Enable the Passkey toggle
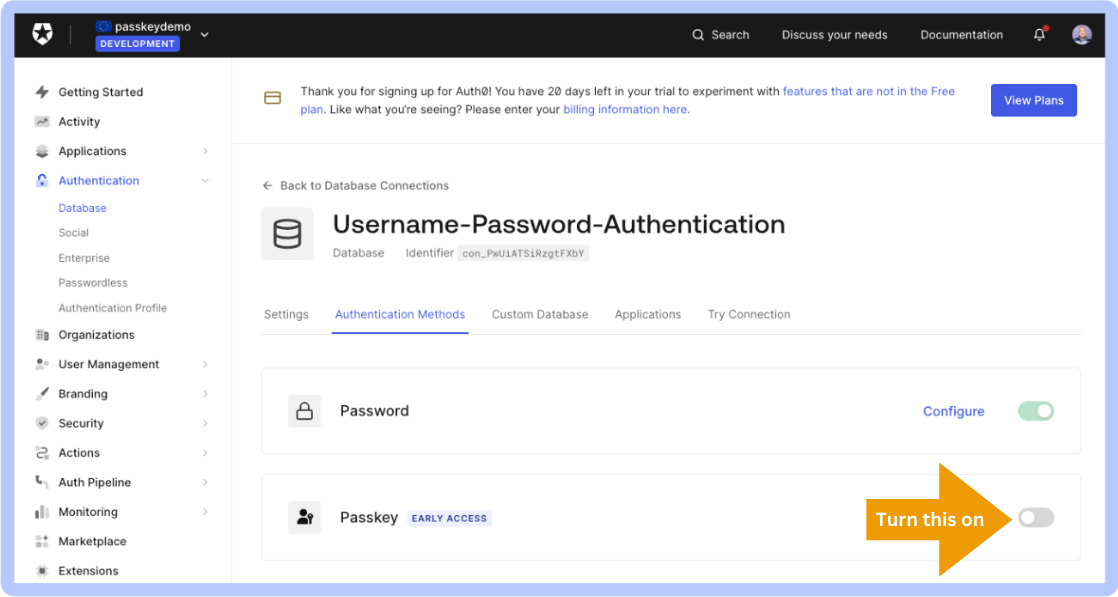The height and width of the screenshot is (597, 1118). tap(1036, 517)
